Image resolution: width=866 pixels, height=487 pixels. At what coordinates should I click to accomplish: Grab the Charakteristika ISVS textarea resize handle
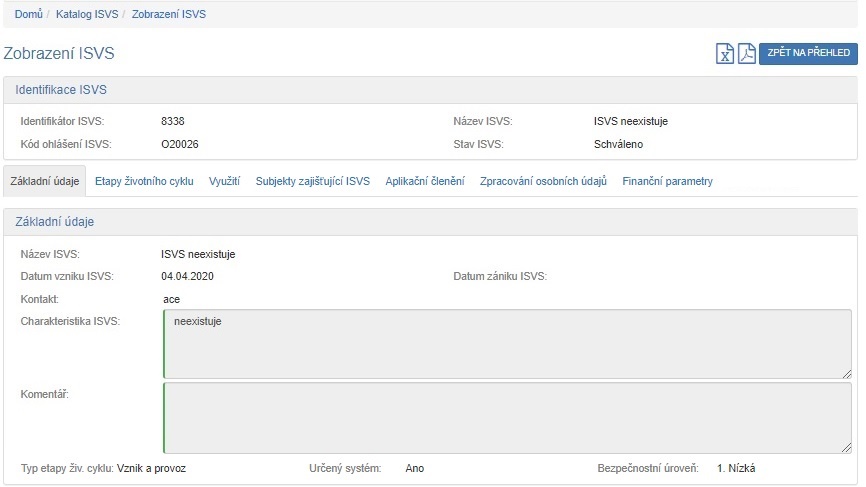[x=846, y=373]
